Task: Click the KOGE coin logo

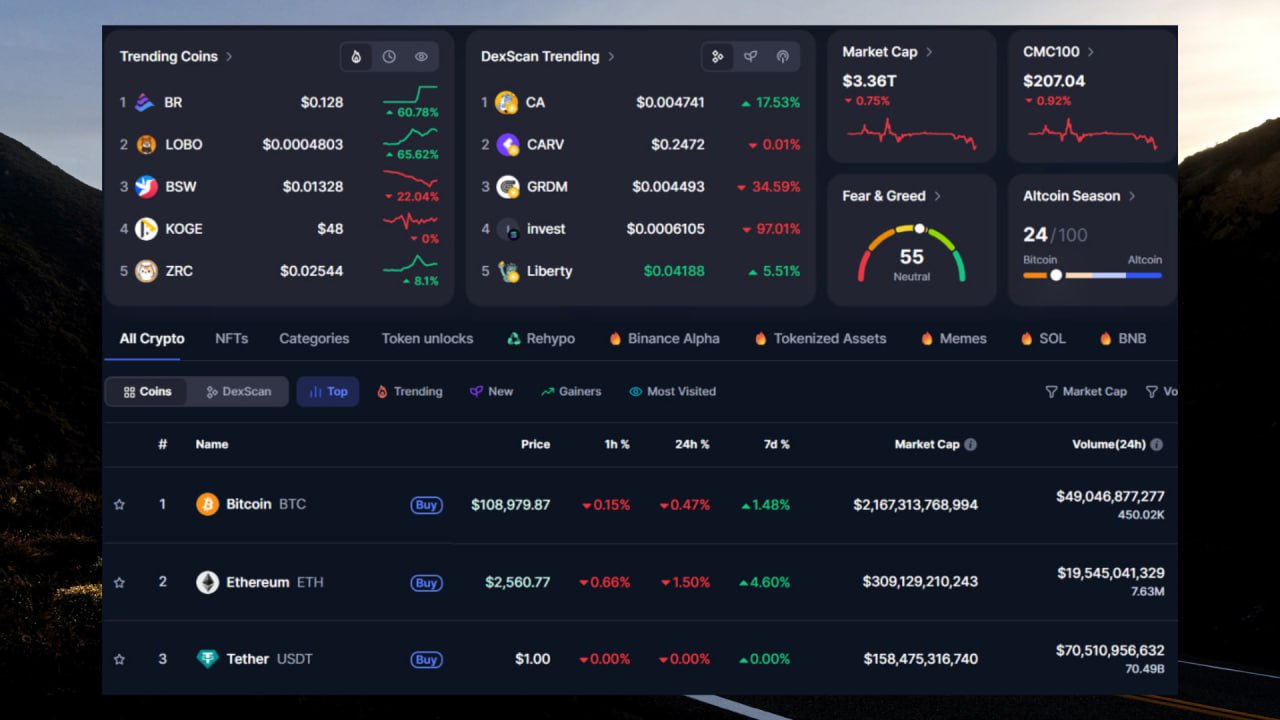Action: [x=146, y=229]
